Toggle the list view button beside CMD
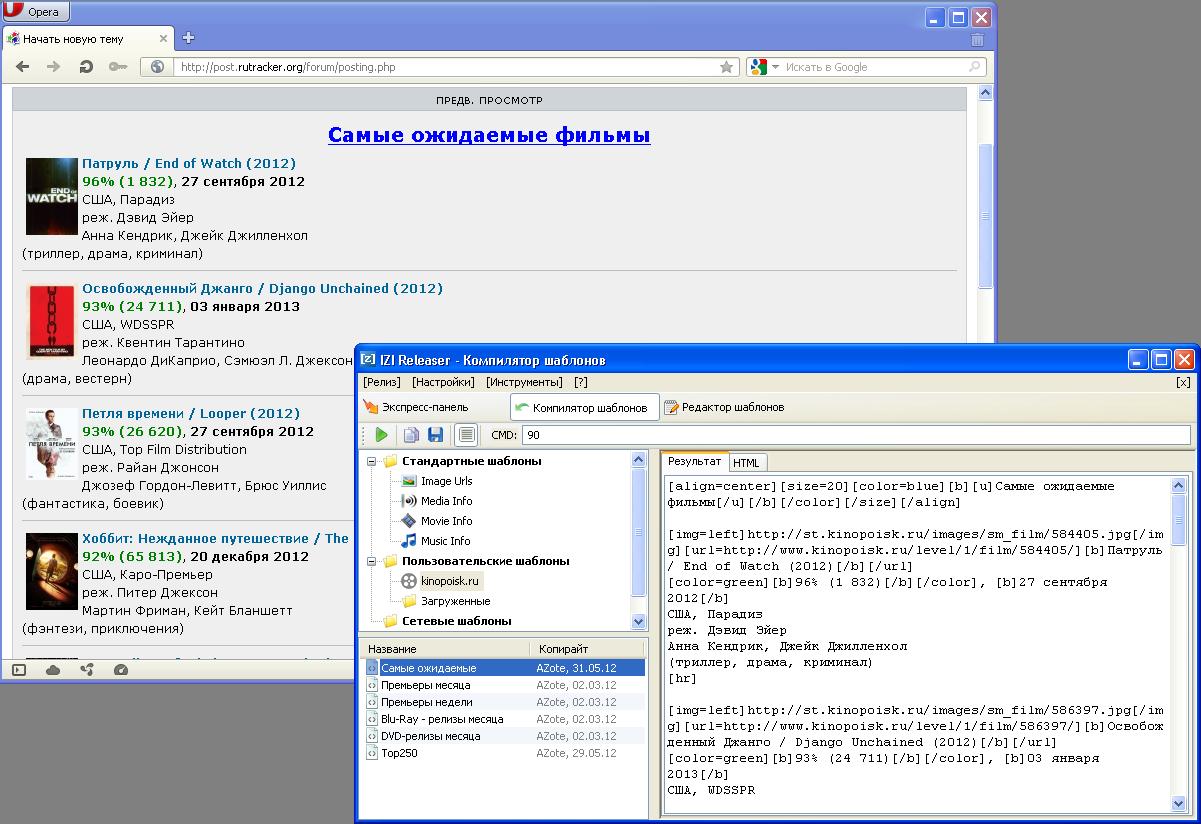Image resolution: width=1201 pixels, height=824 pixels. click(466, 435)
